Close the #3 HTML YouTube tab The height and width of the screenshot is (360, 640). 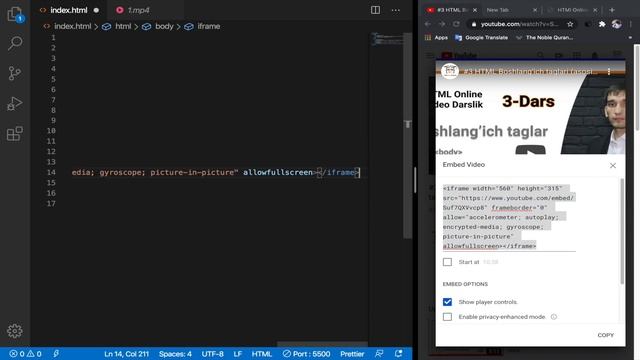pos(475,10)
